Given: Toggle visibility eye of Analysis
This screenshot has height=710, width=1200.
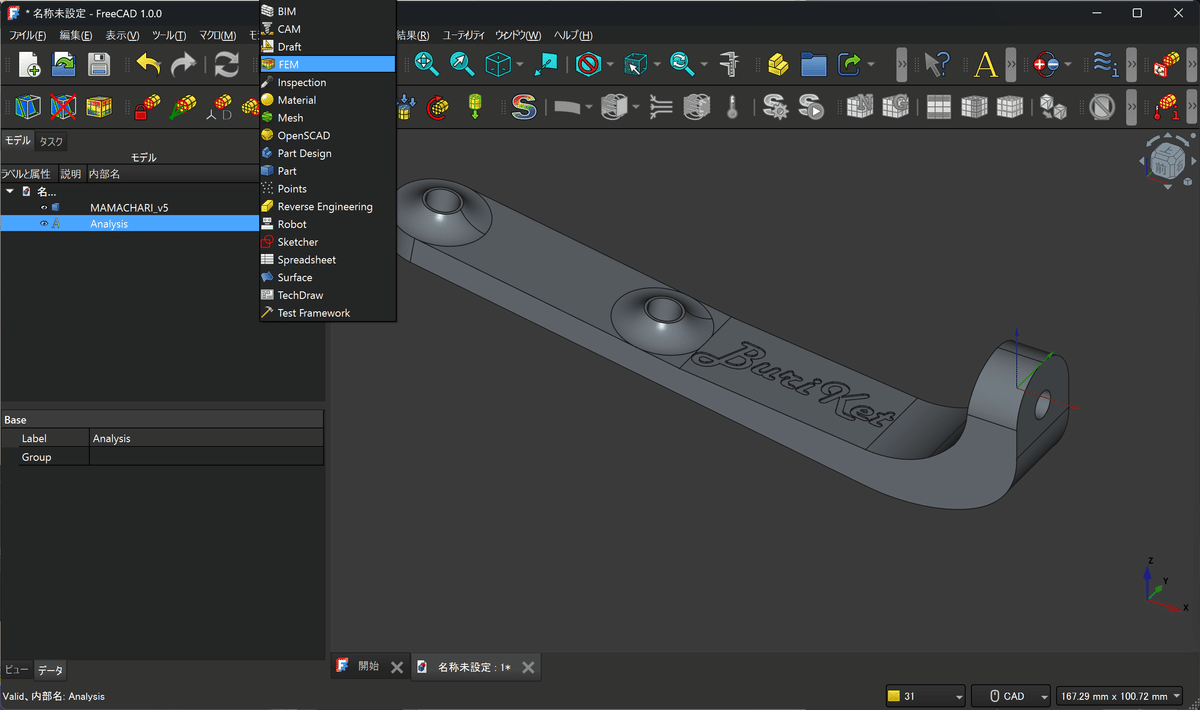Looking at the screenshot, I should click(x=44, y=224).
